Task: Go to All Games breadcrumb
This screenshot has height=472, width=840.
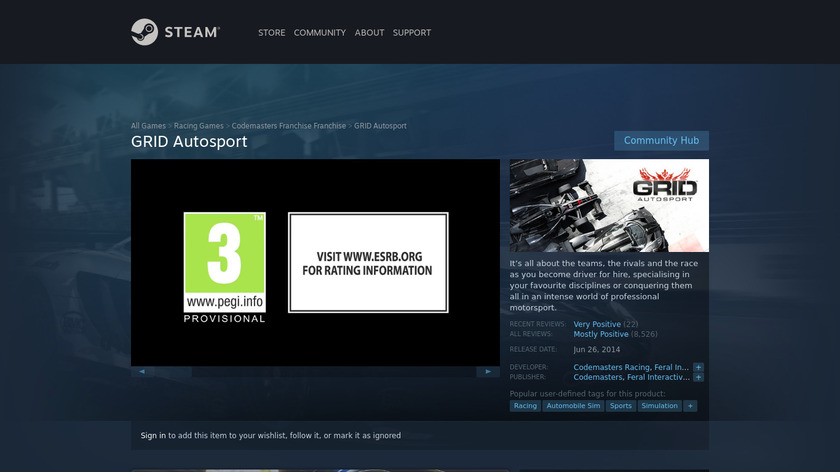Action: click(148, 126)
